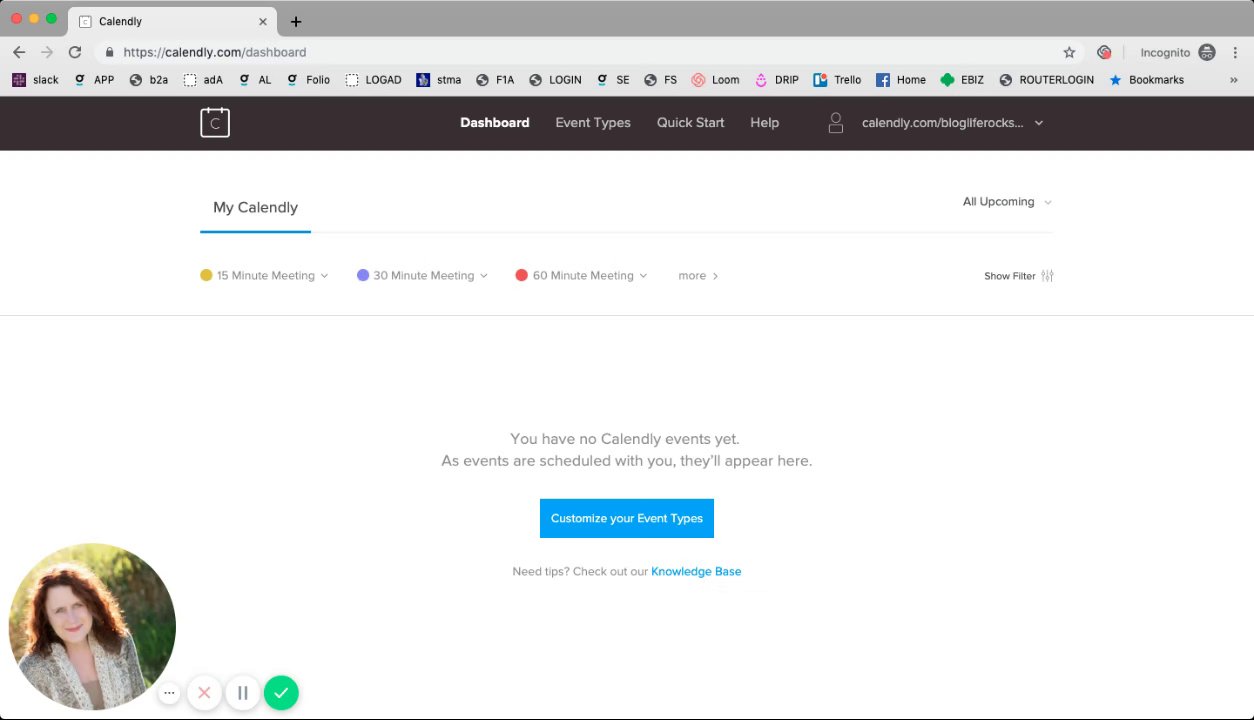The height and width of the screenshot is (720, 1254).
Task: Cancel recording with red X button
Action: tap(204, 692)
